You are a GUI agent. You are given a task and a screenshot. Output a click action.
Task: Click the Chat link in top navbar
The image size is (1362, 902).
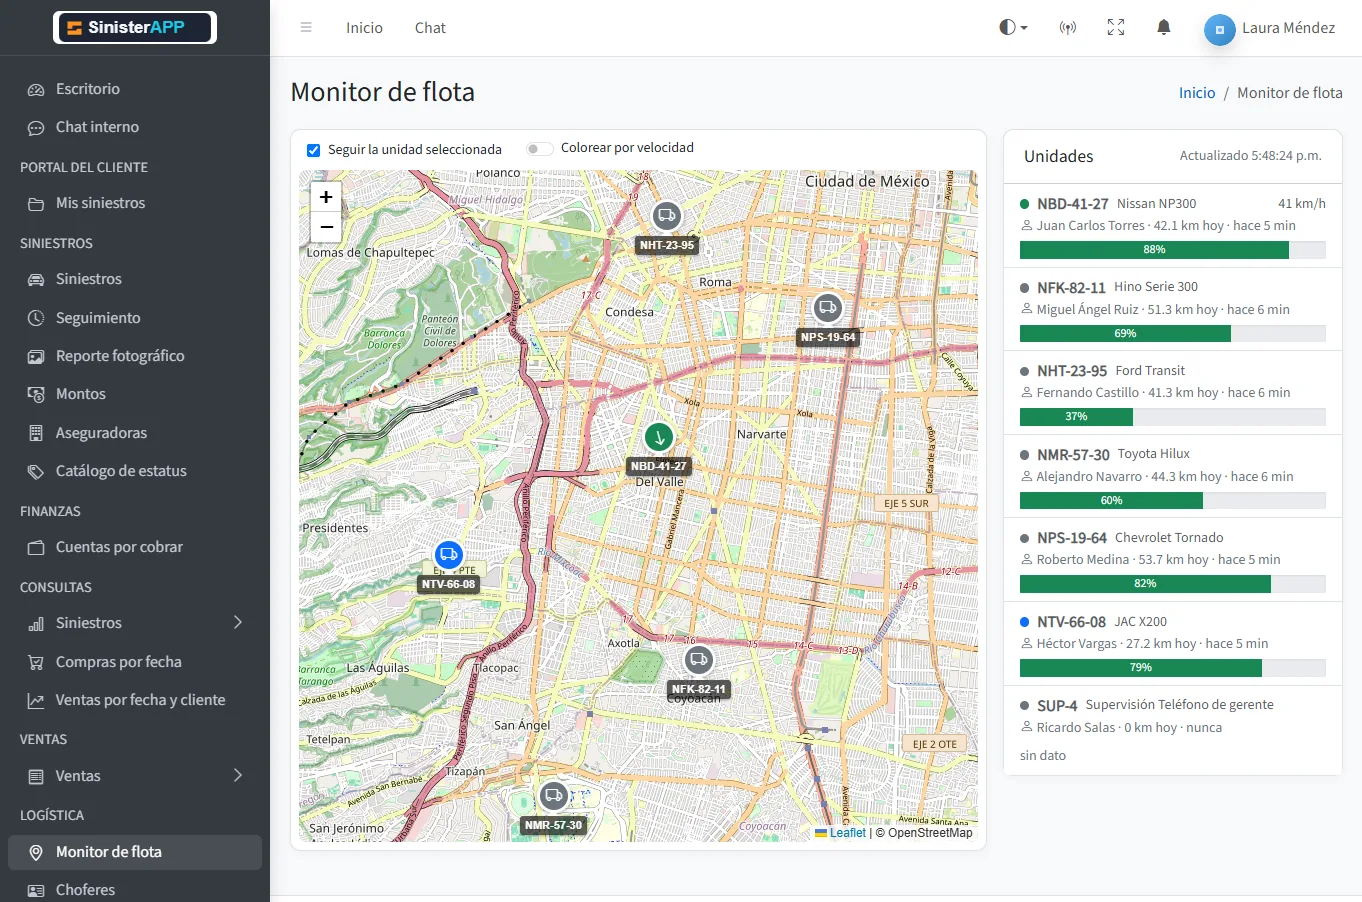pos(430,28)
